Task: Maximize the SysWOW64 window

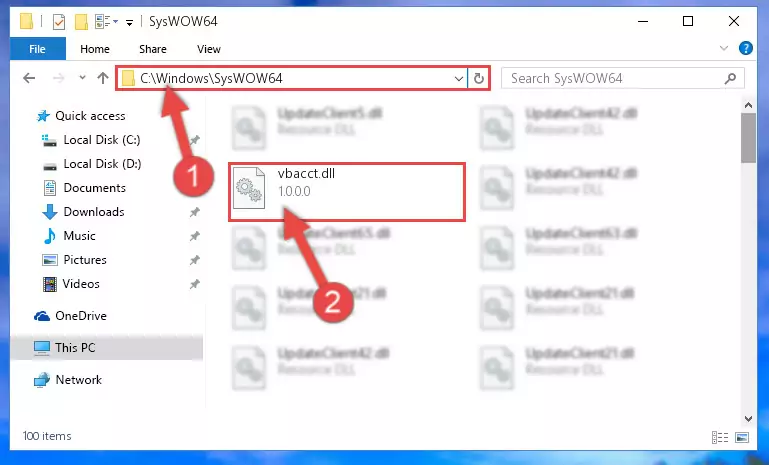Action: click(x=688, y=22)
